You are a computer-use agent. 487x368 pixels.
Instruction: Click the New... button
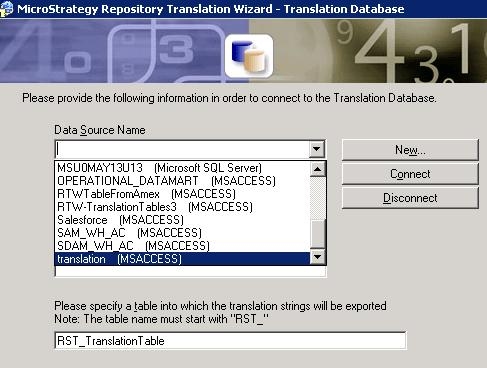tap(410, 150)
